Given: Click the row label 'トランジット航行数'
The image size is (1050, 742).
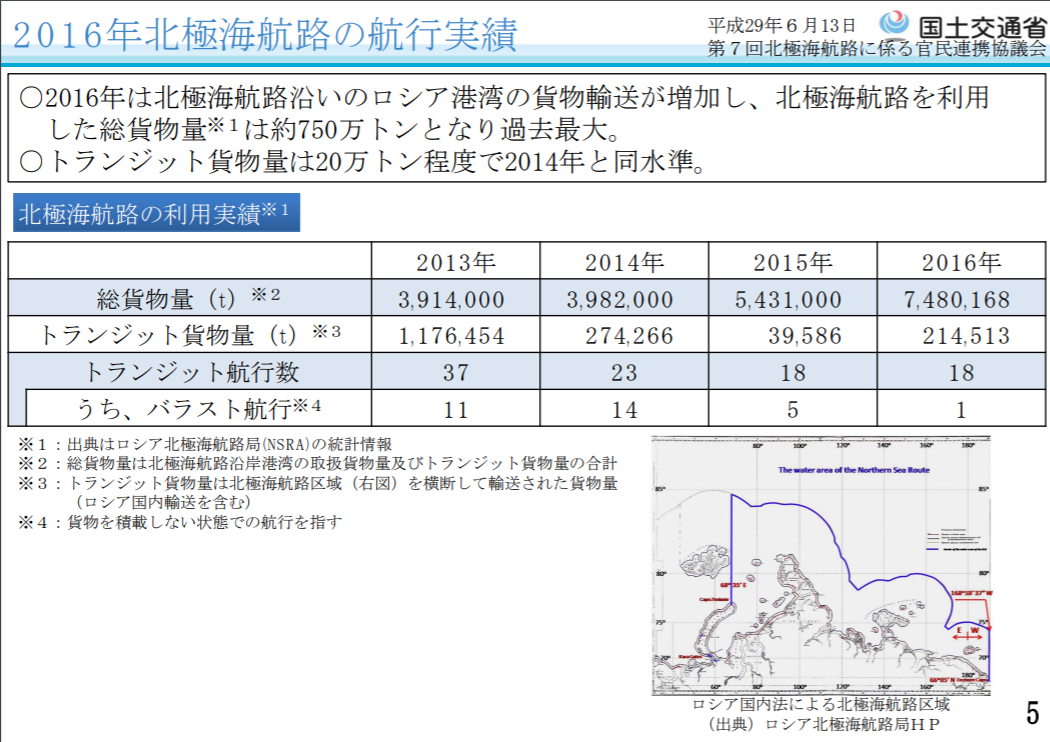Looking at the screenshot, I should (x=190, y=372).
